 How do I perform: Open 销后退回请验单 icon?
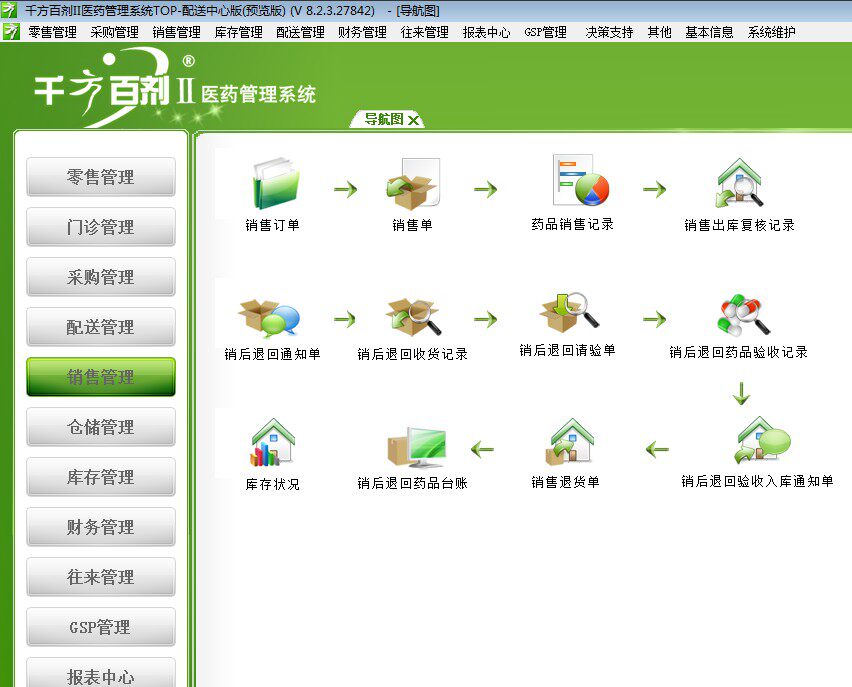(568, 312)
